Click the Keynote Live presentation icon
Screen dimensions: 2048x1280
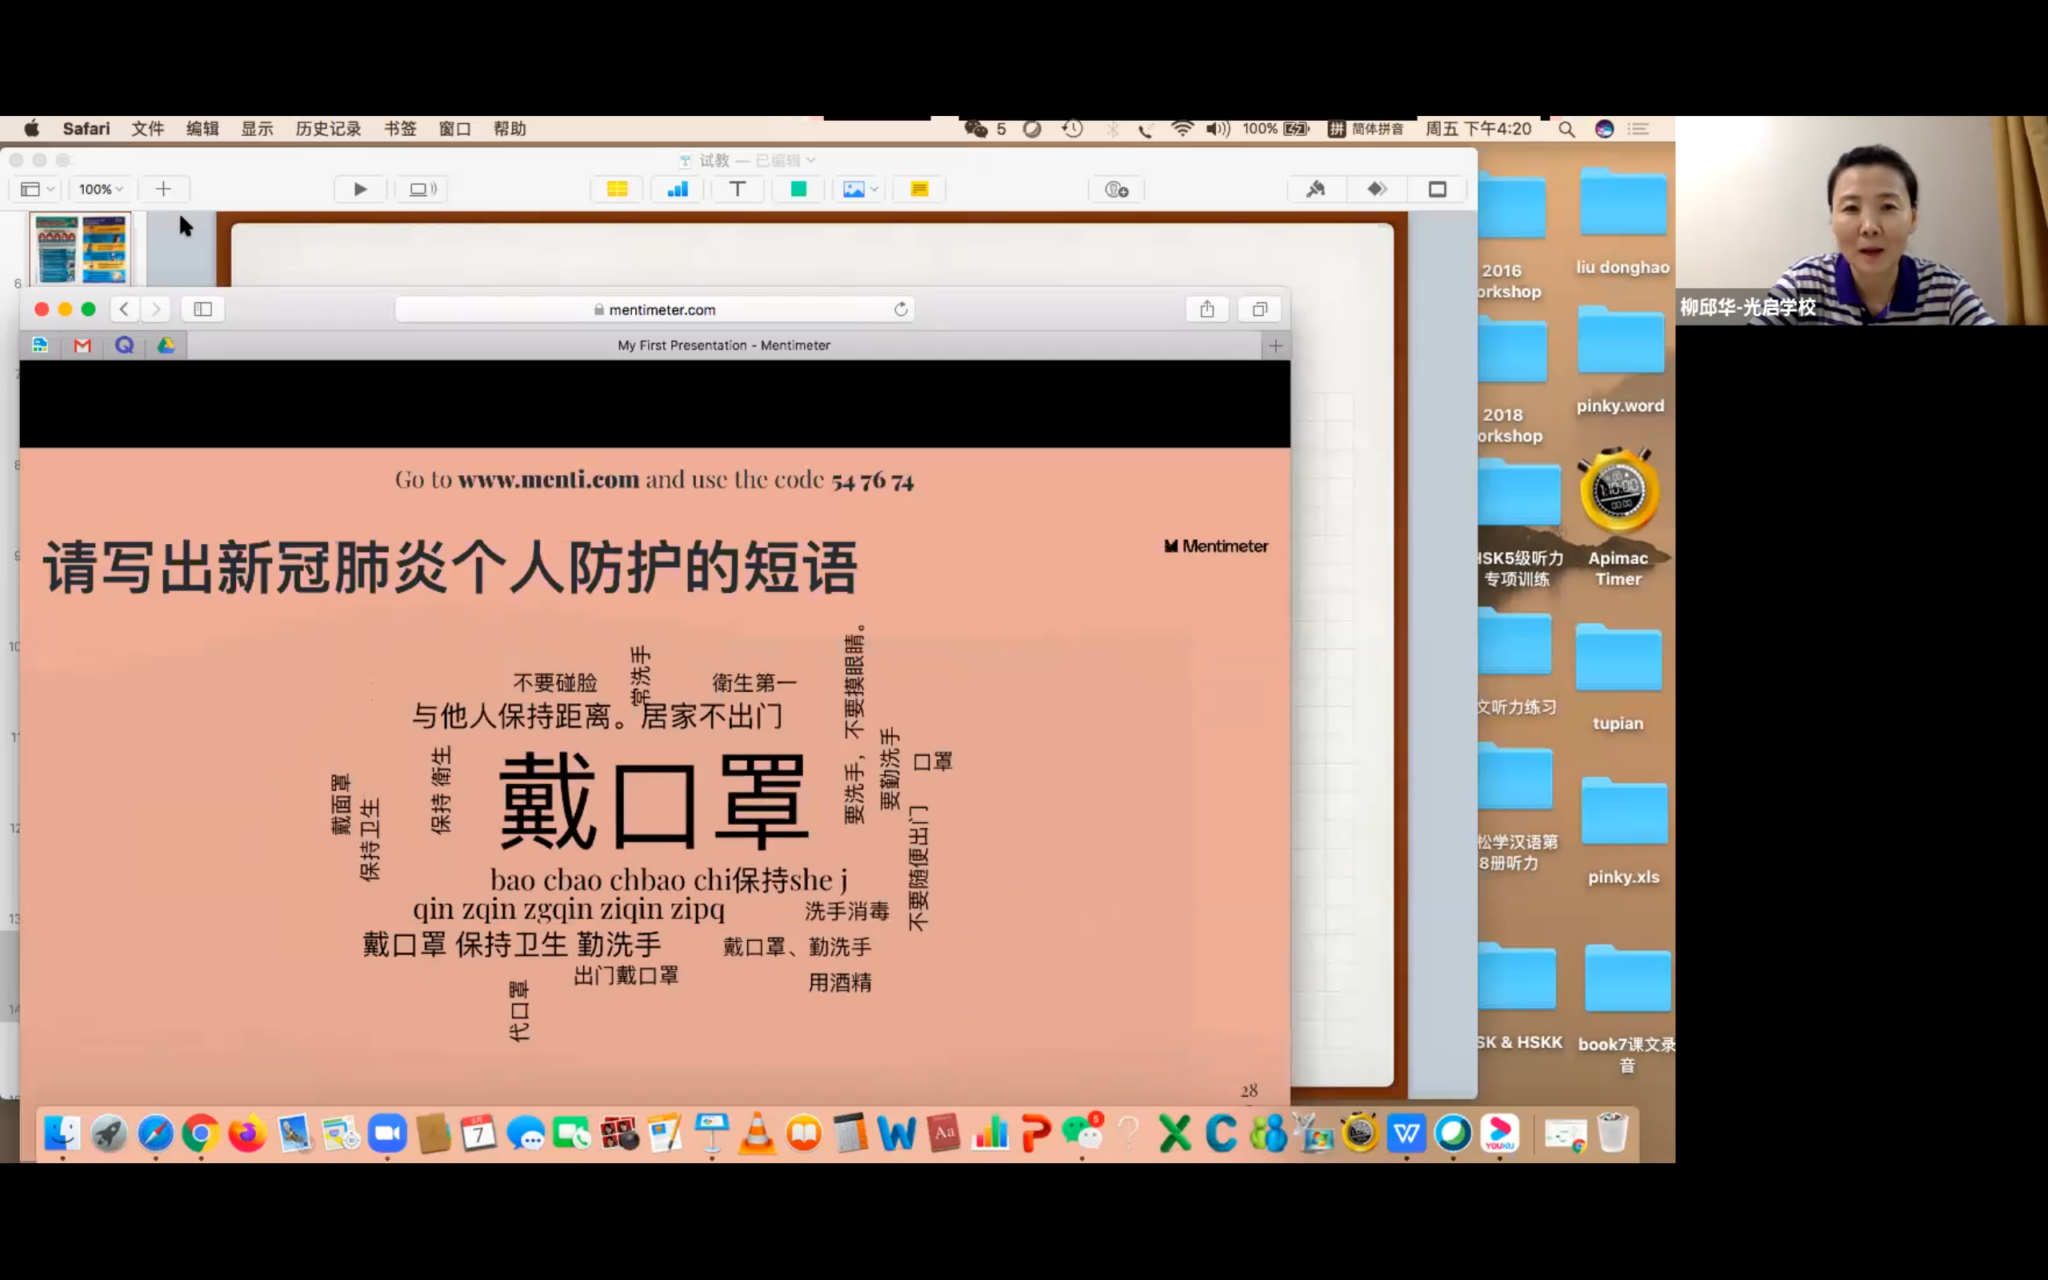[423, 189]
